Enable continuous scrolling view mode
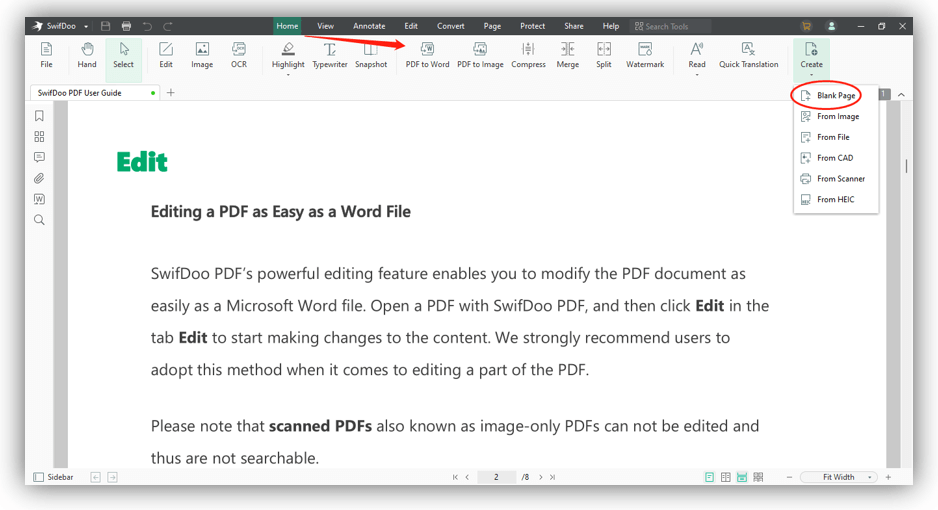Screen dimensions: 938x510 click(742, 477)
